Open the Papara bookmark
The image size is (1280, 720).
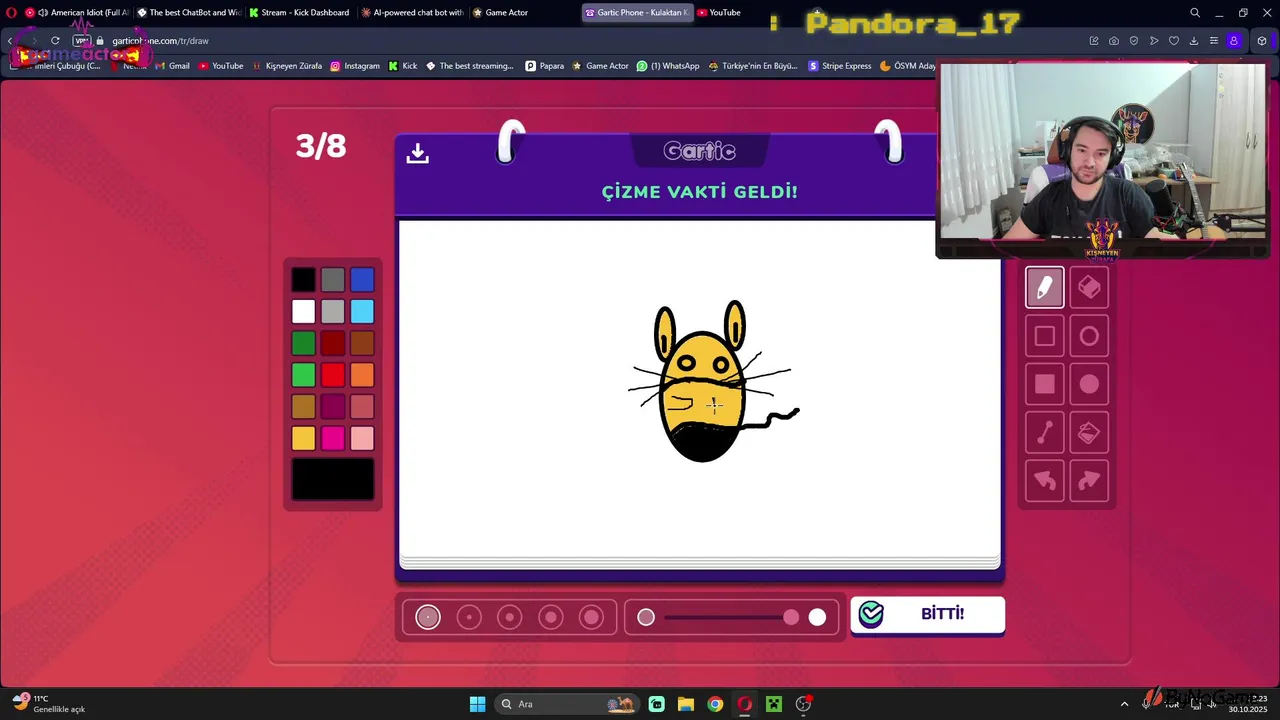coord(545,66)
